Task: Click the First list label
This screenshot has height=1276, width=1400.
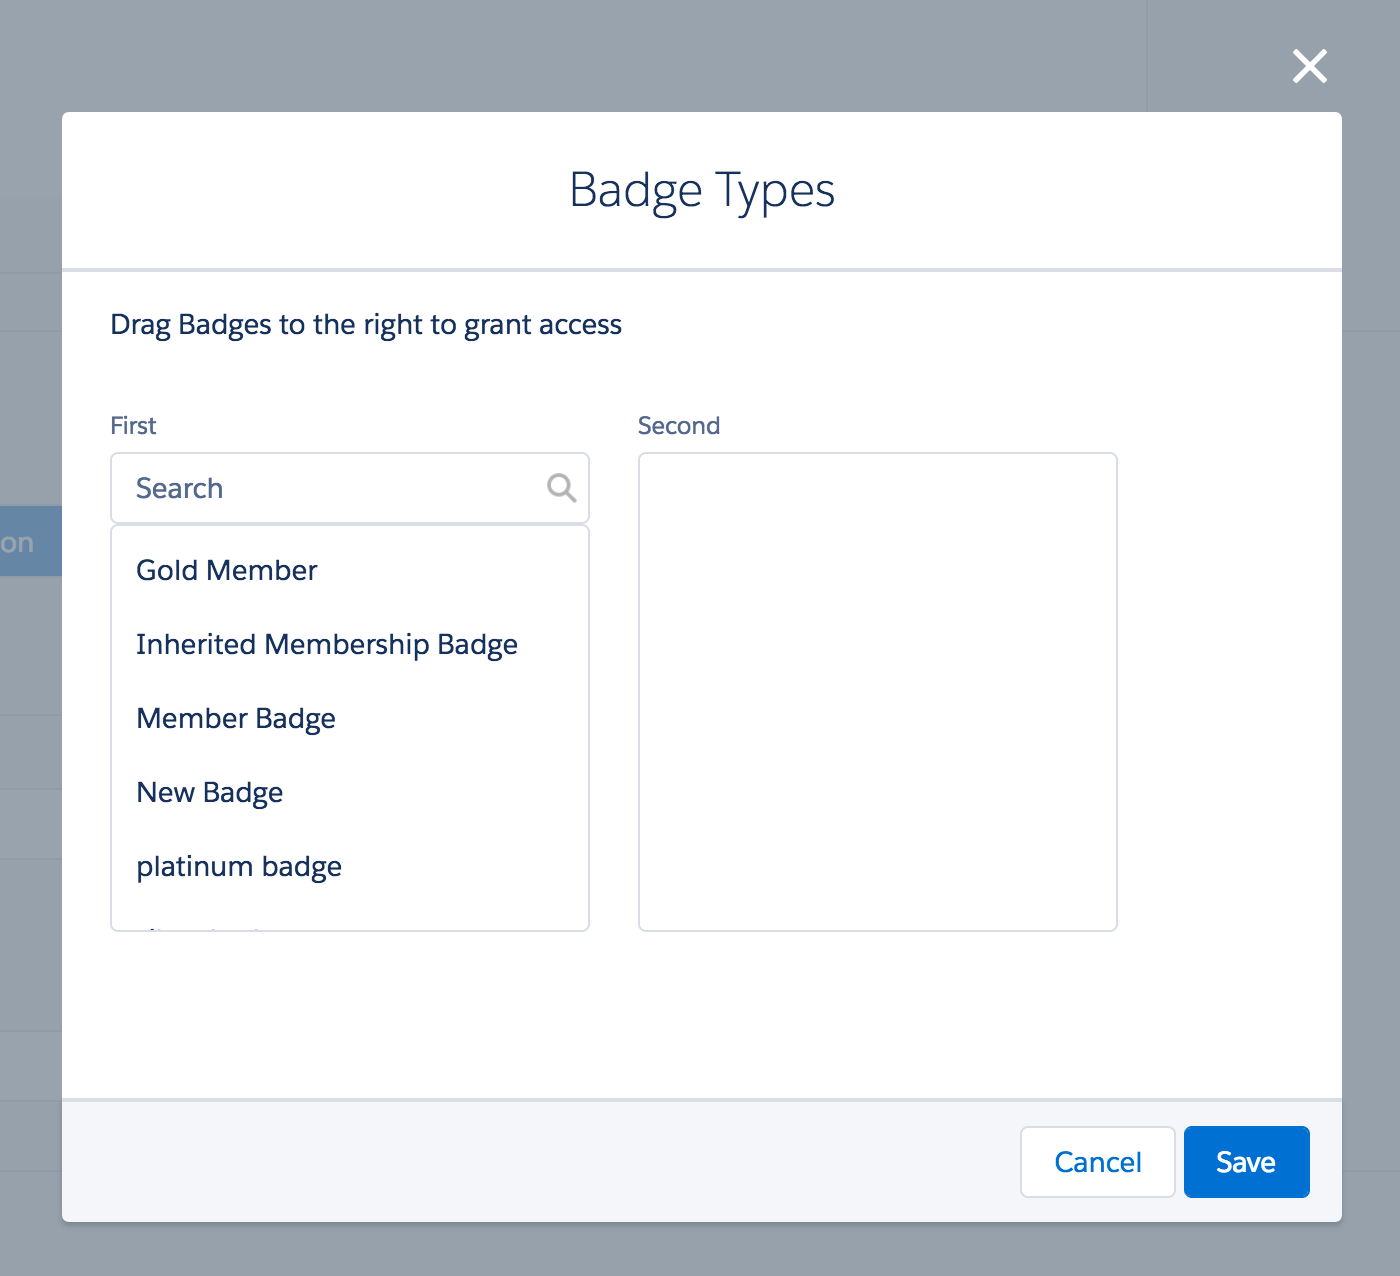Action: coord(133,426)
